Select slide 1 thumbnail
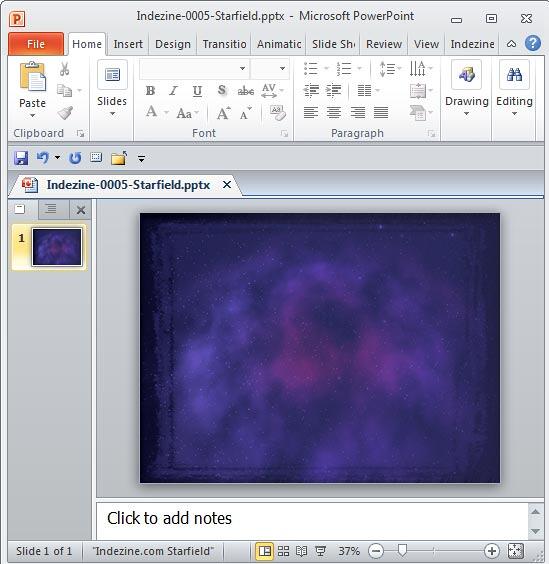This screenshot has height=564, width=549. [57, 247]
